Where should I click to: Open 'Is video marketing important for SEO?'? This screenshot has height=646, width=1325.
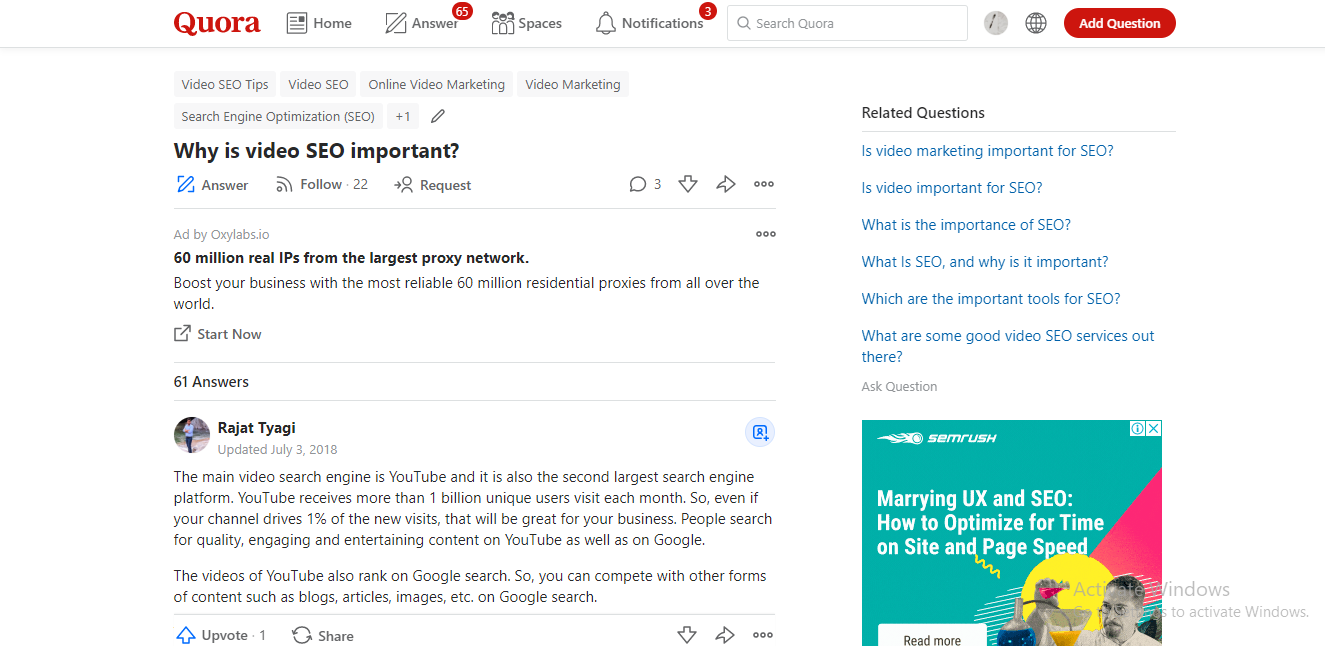pos(987,151)
